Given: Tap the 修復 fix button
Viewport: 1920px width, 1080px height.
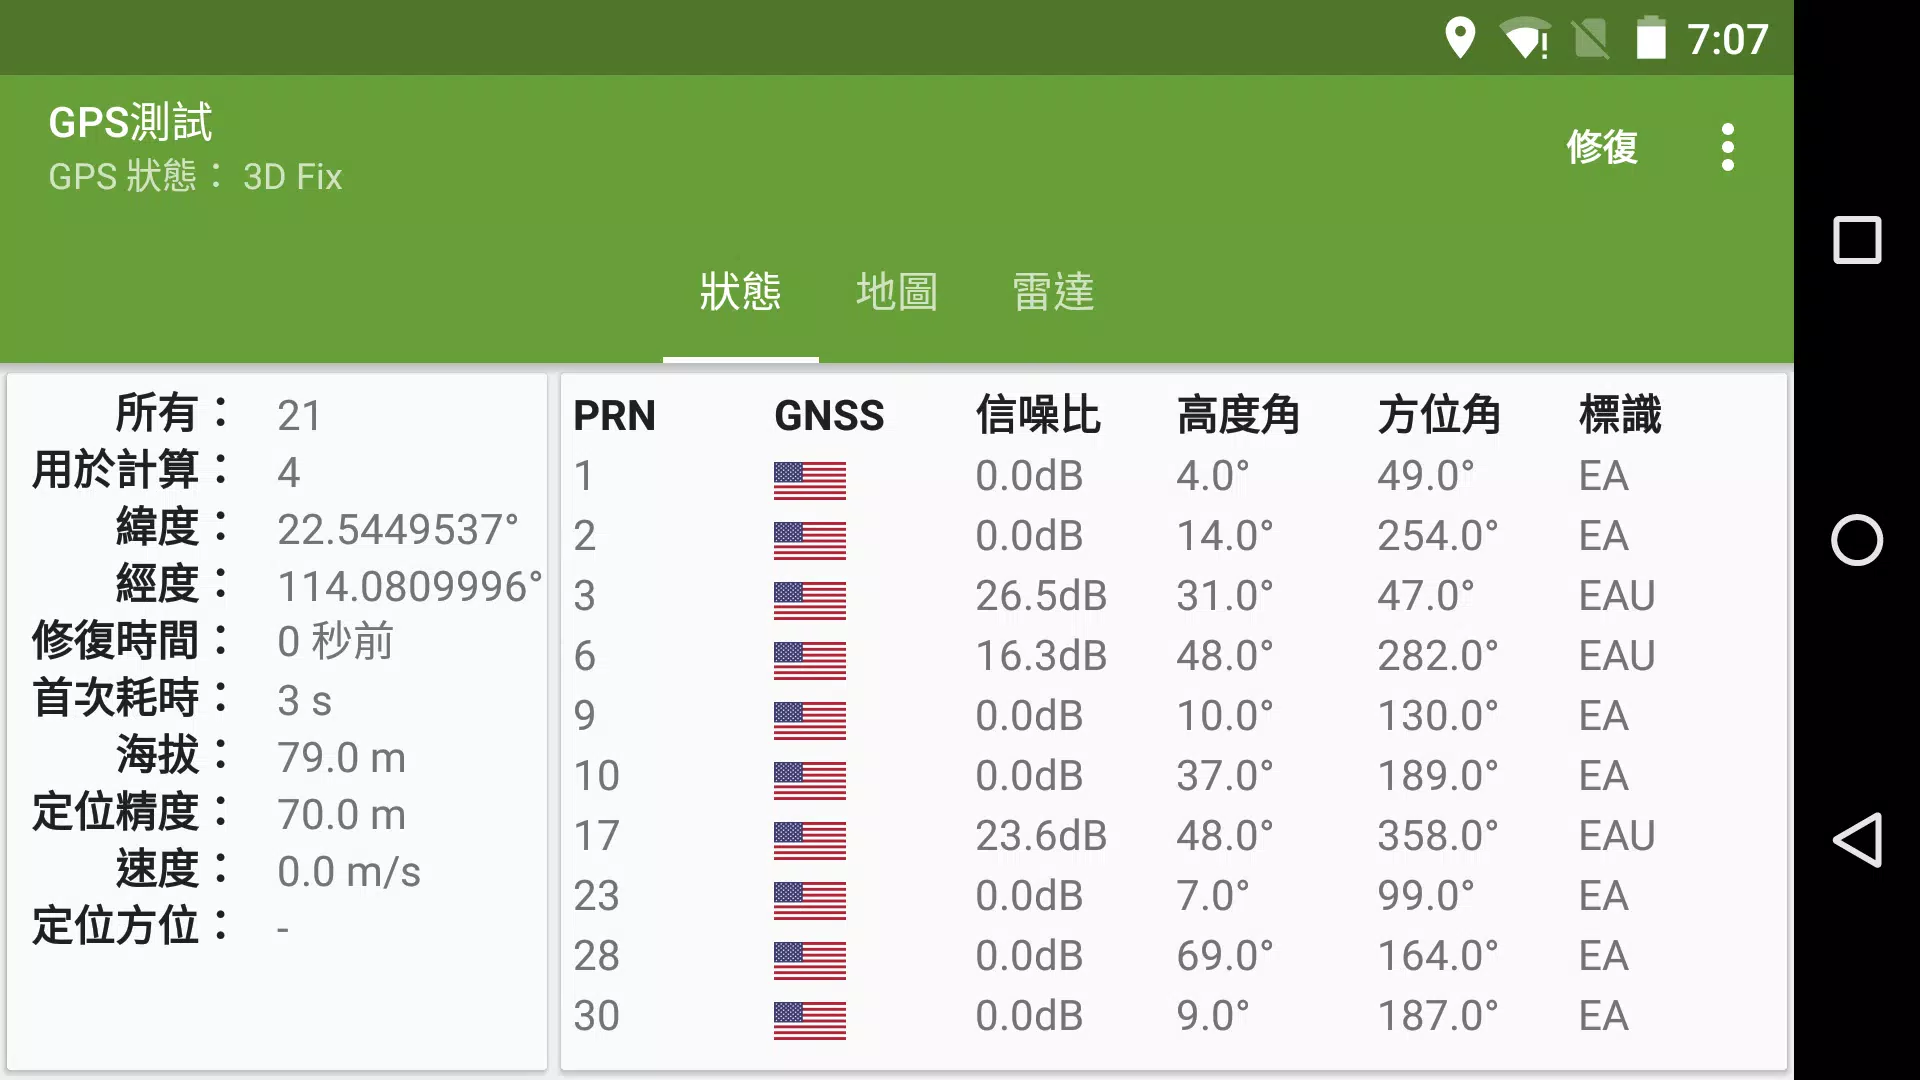Looking at the screenshot, I should pos(1601,148).
